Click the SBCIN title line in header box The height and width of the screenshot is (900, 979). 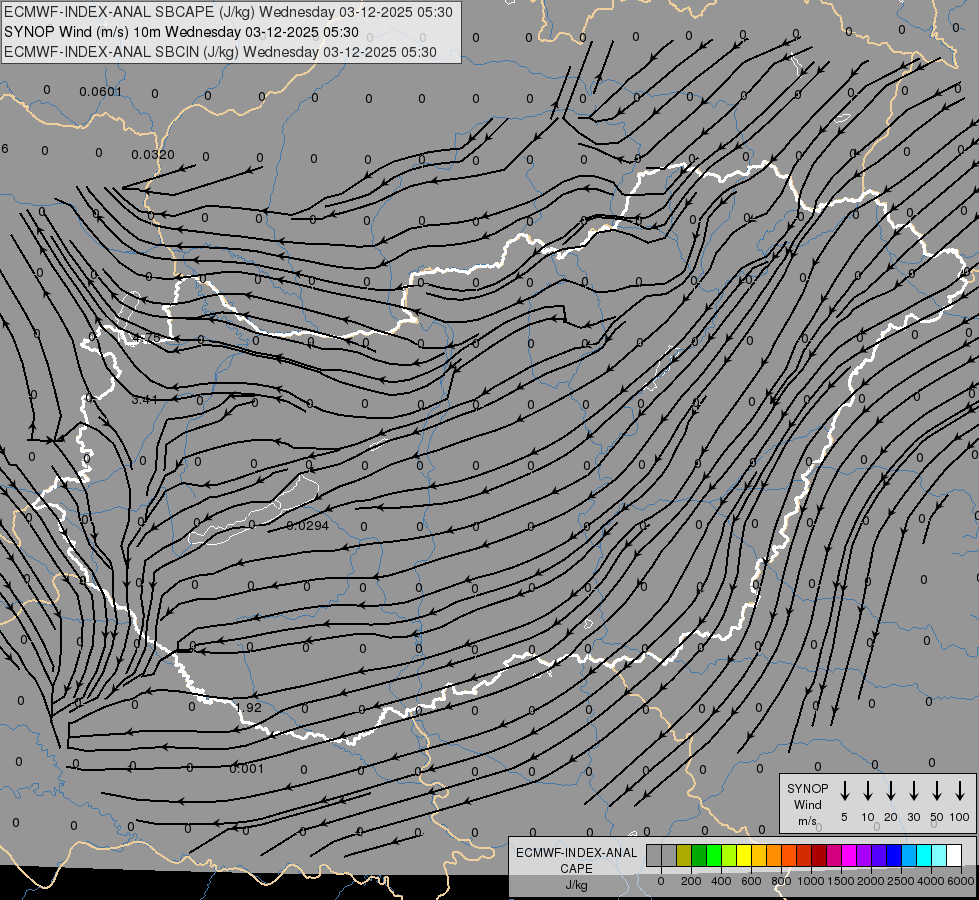(220, 52)
